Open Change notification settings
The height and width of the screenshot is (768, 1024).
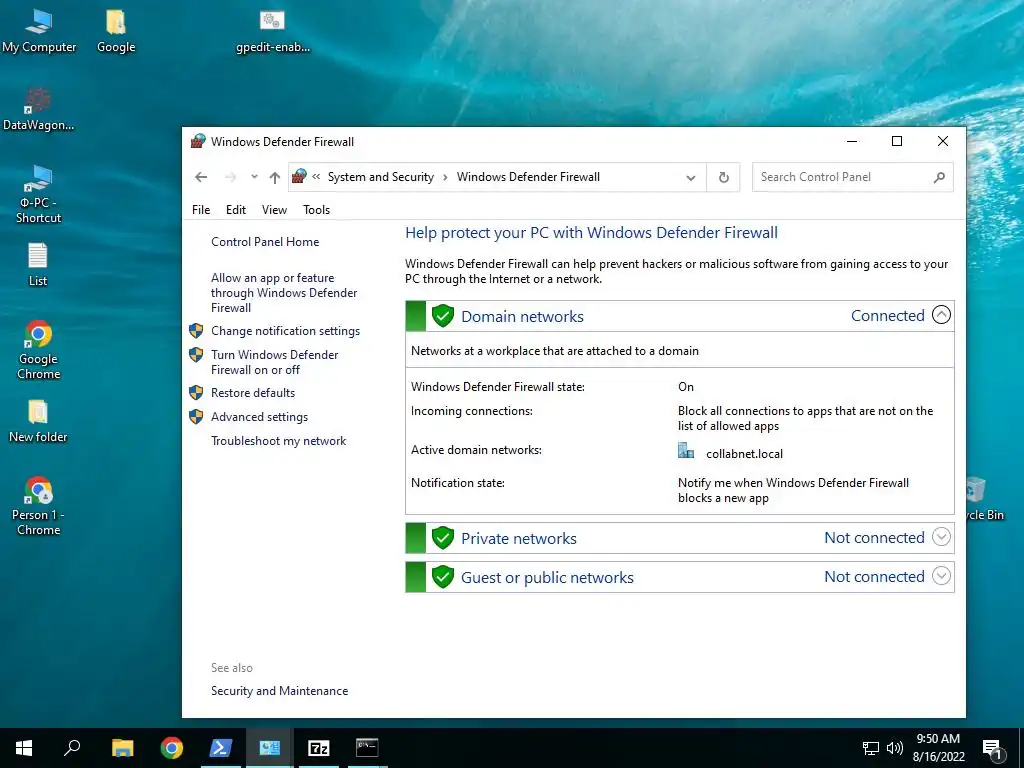coord(285,331)
